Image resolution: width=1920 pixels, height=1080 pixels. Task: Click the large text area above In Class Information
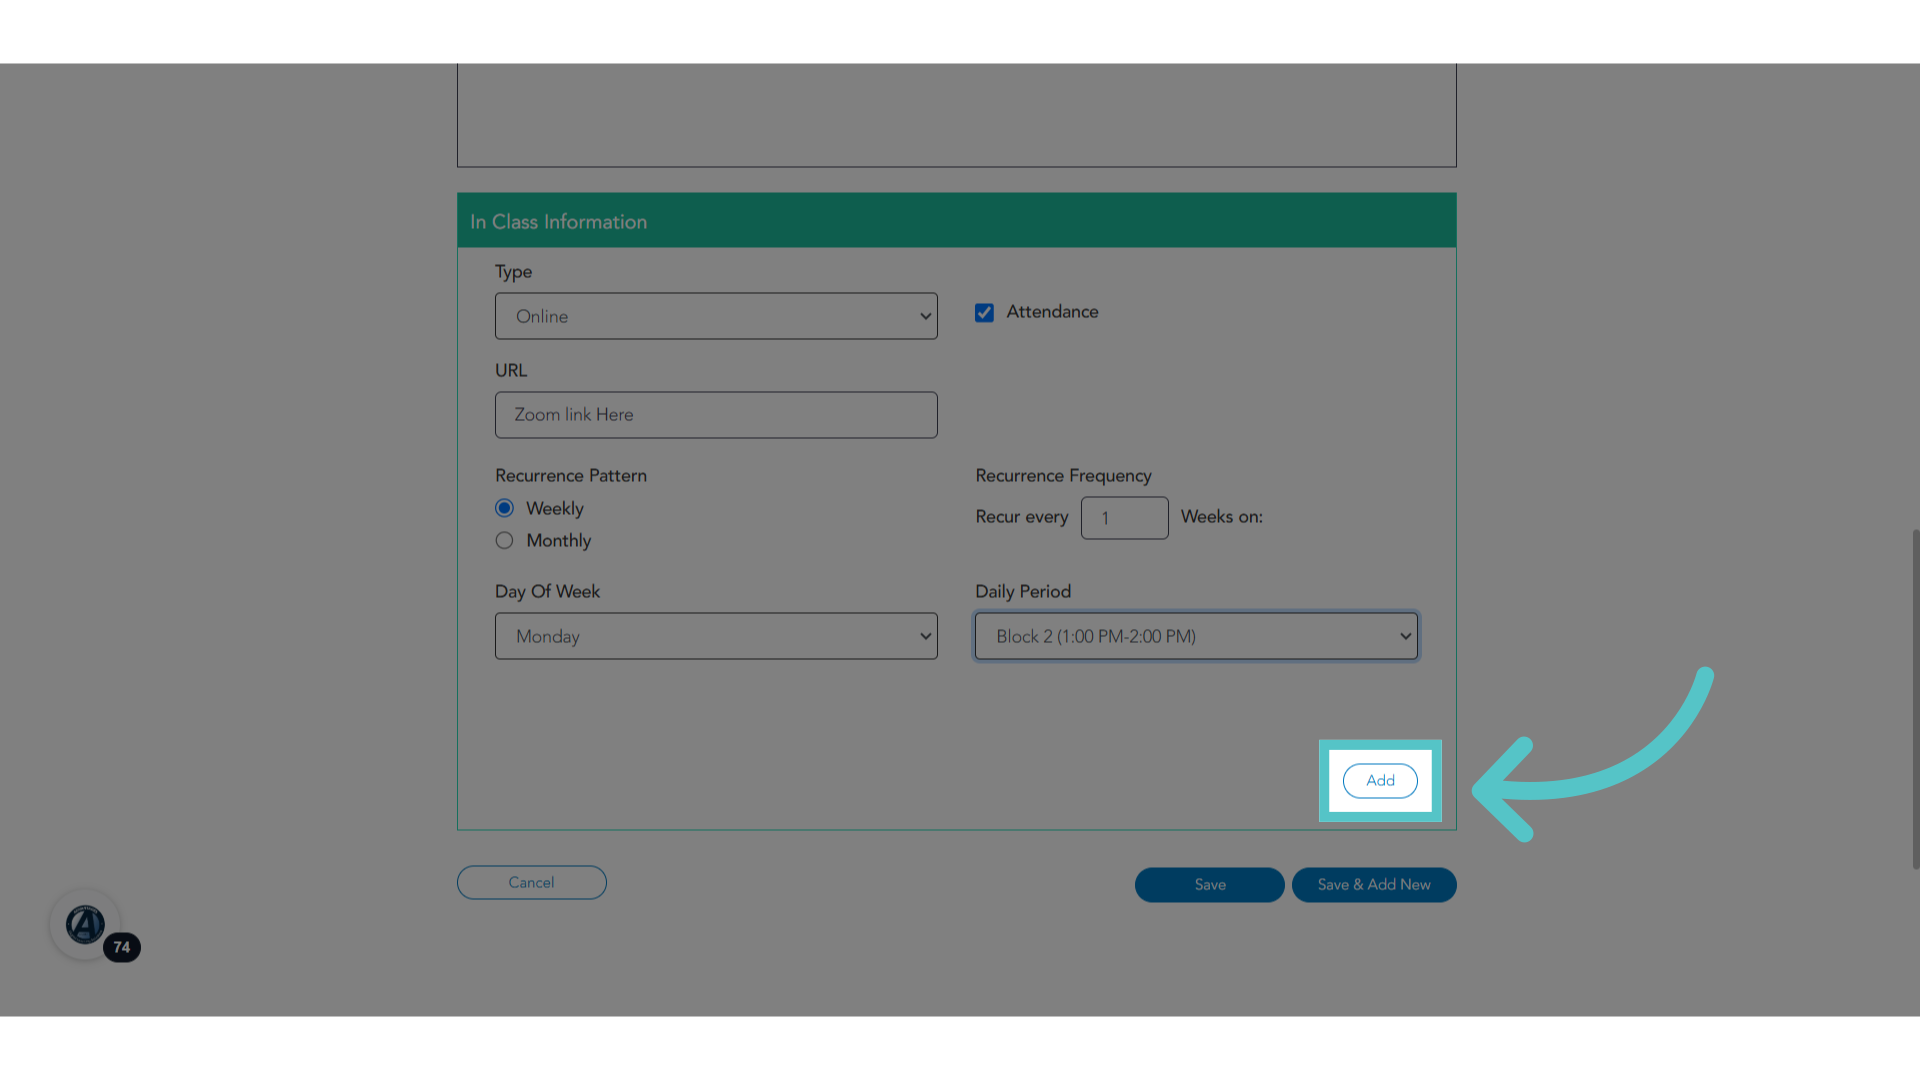point(957,115)
